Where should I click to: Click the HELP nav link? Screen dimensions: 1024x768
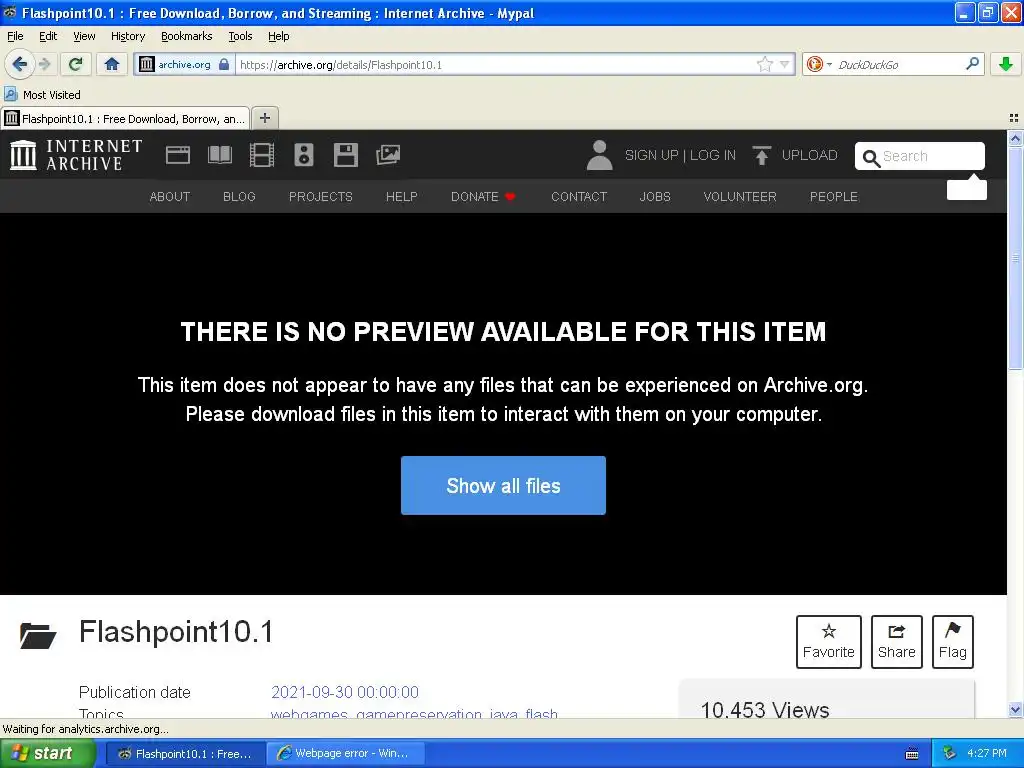(x=402, y=197)
